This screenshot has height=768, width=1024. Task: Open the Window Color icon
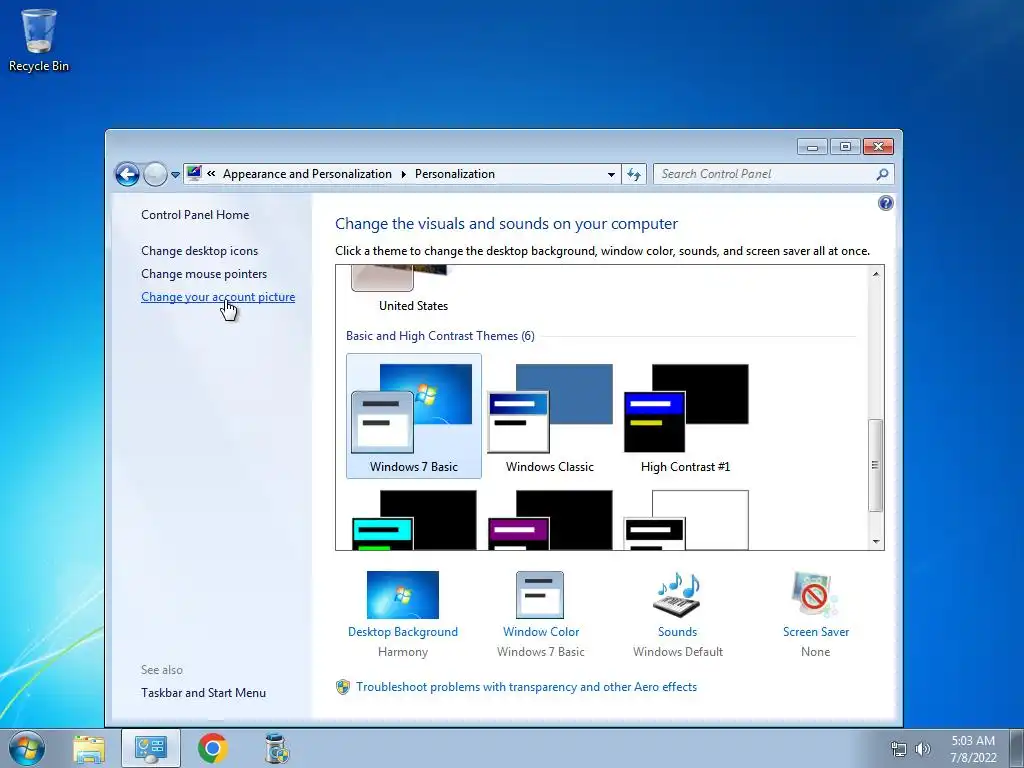(x=539, y=595)
